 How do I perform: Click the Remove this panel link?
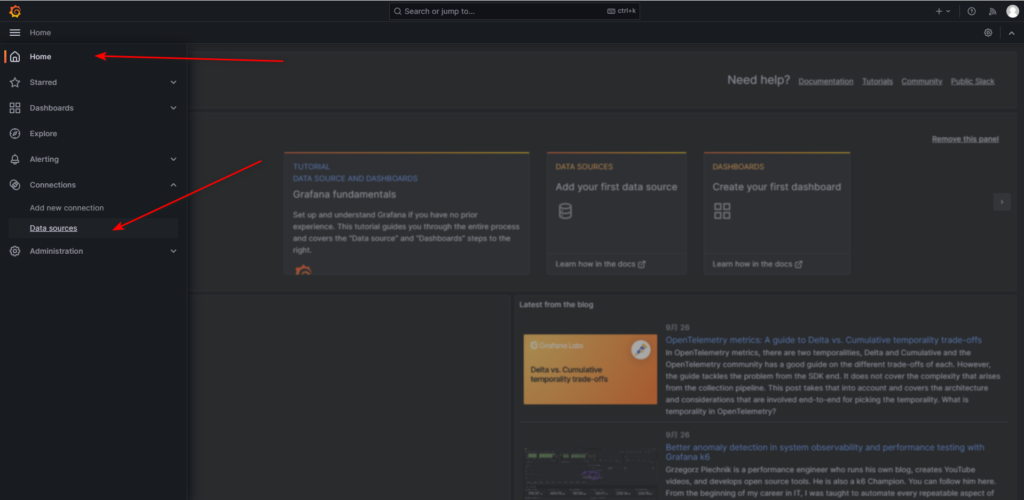(x=963, y=139)
